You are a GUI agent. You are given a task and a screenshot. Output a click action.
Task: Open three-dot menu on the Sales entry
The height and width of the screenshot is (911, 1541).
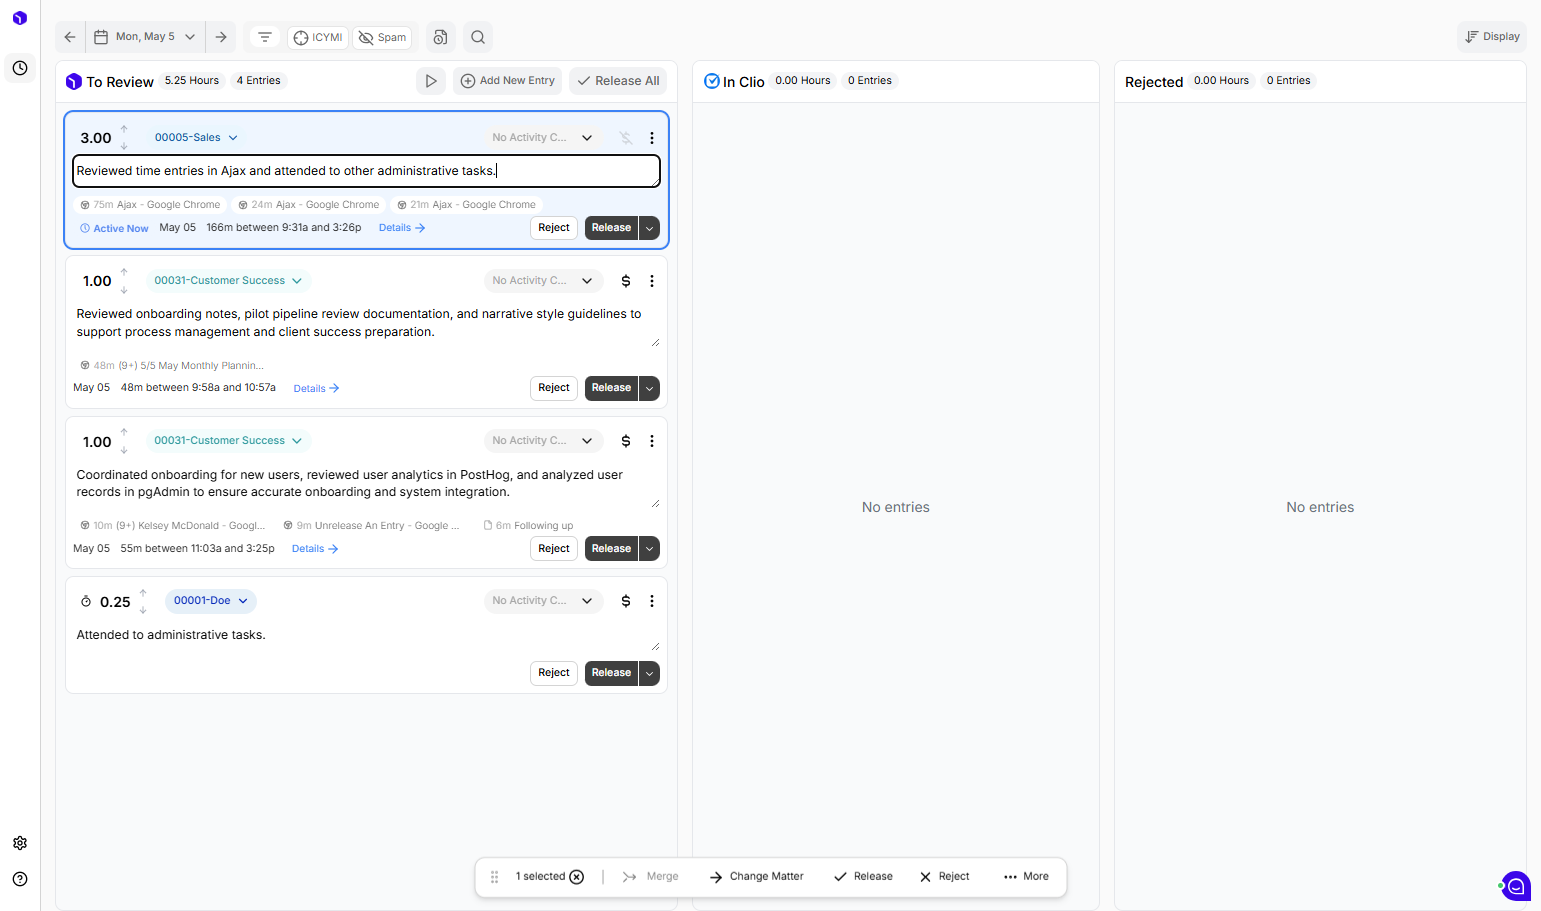pyautogui.click(x=652, y=138)
